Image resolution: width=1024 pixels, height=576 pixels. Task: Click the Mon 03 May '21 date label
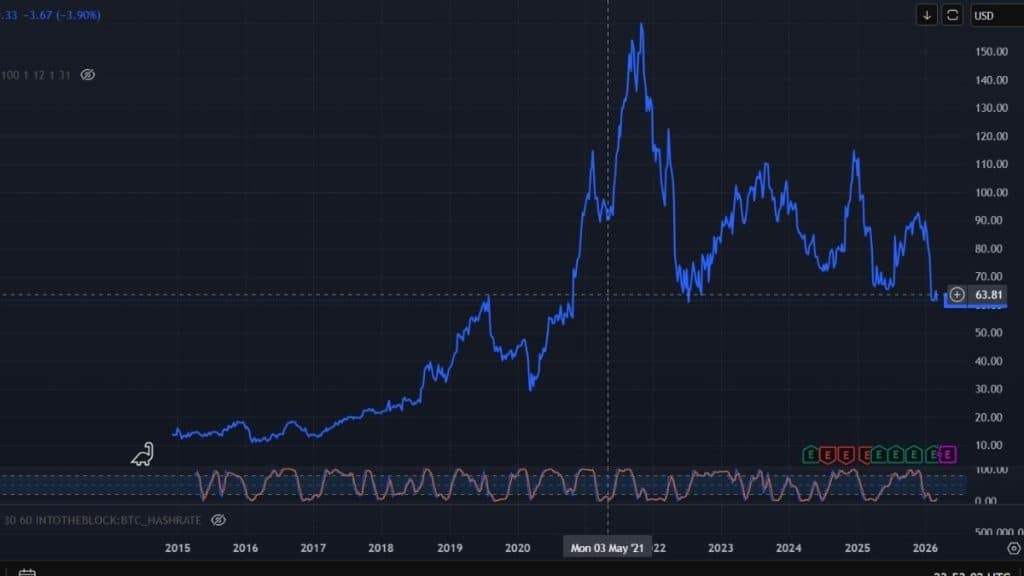click(x=607, y=547)
